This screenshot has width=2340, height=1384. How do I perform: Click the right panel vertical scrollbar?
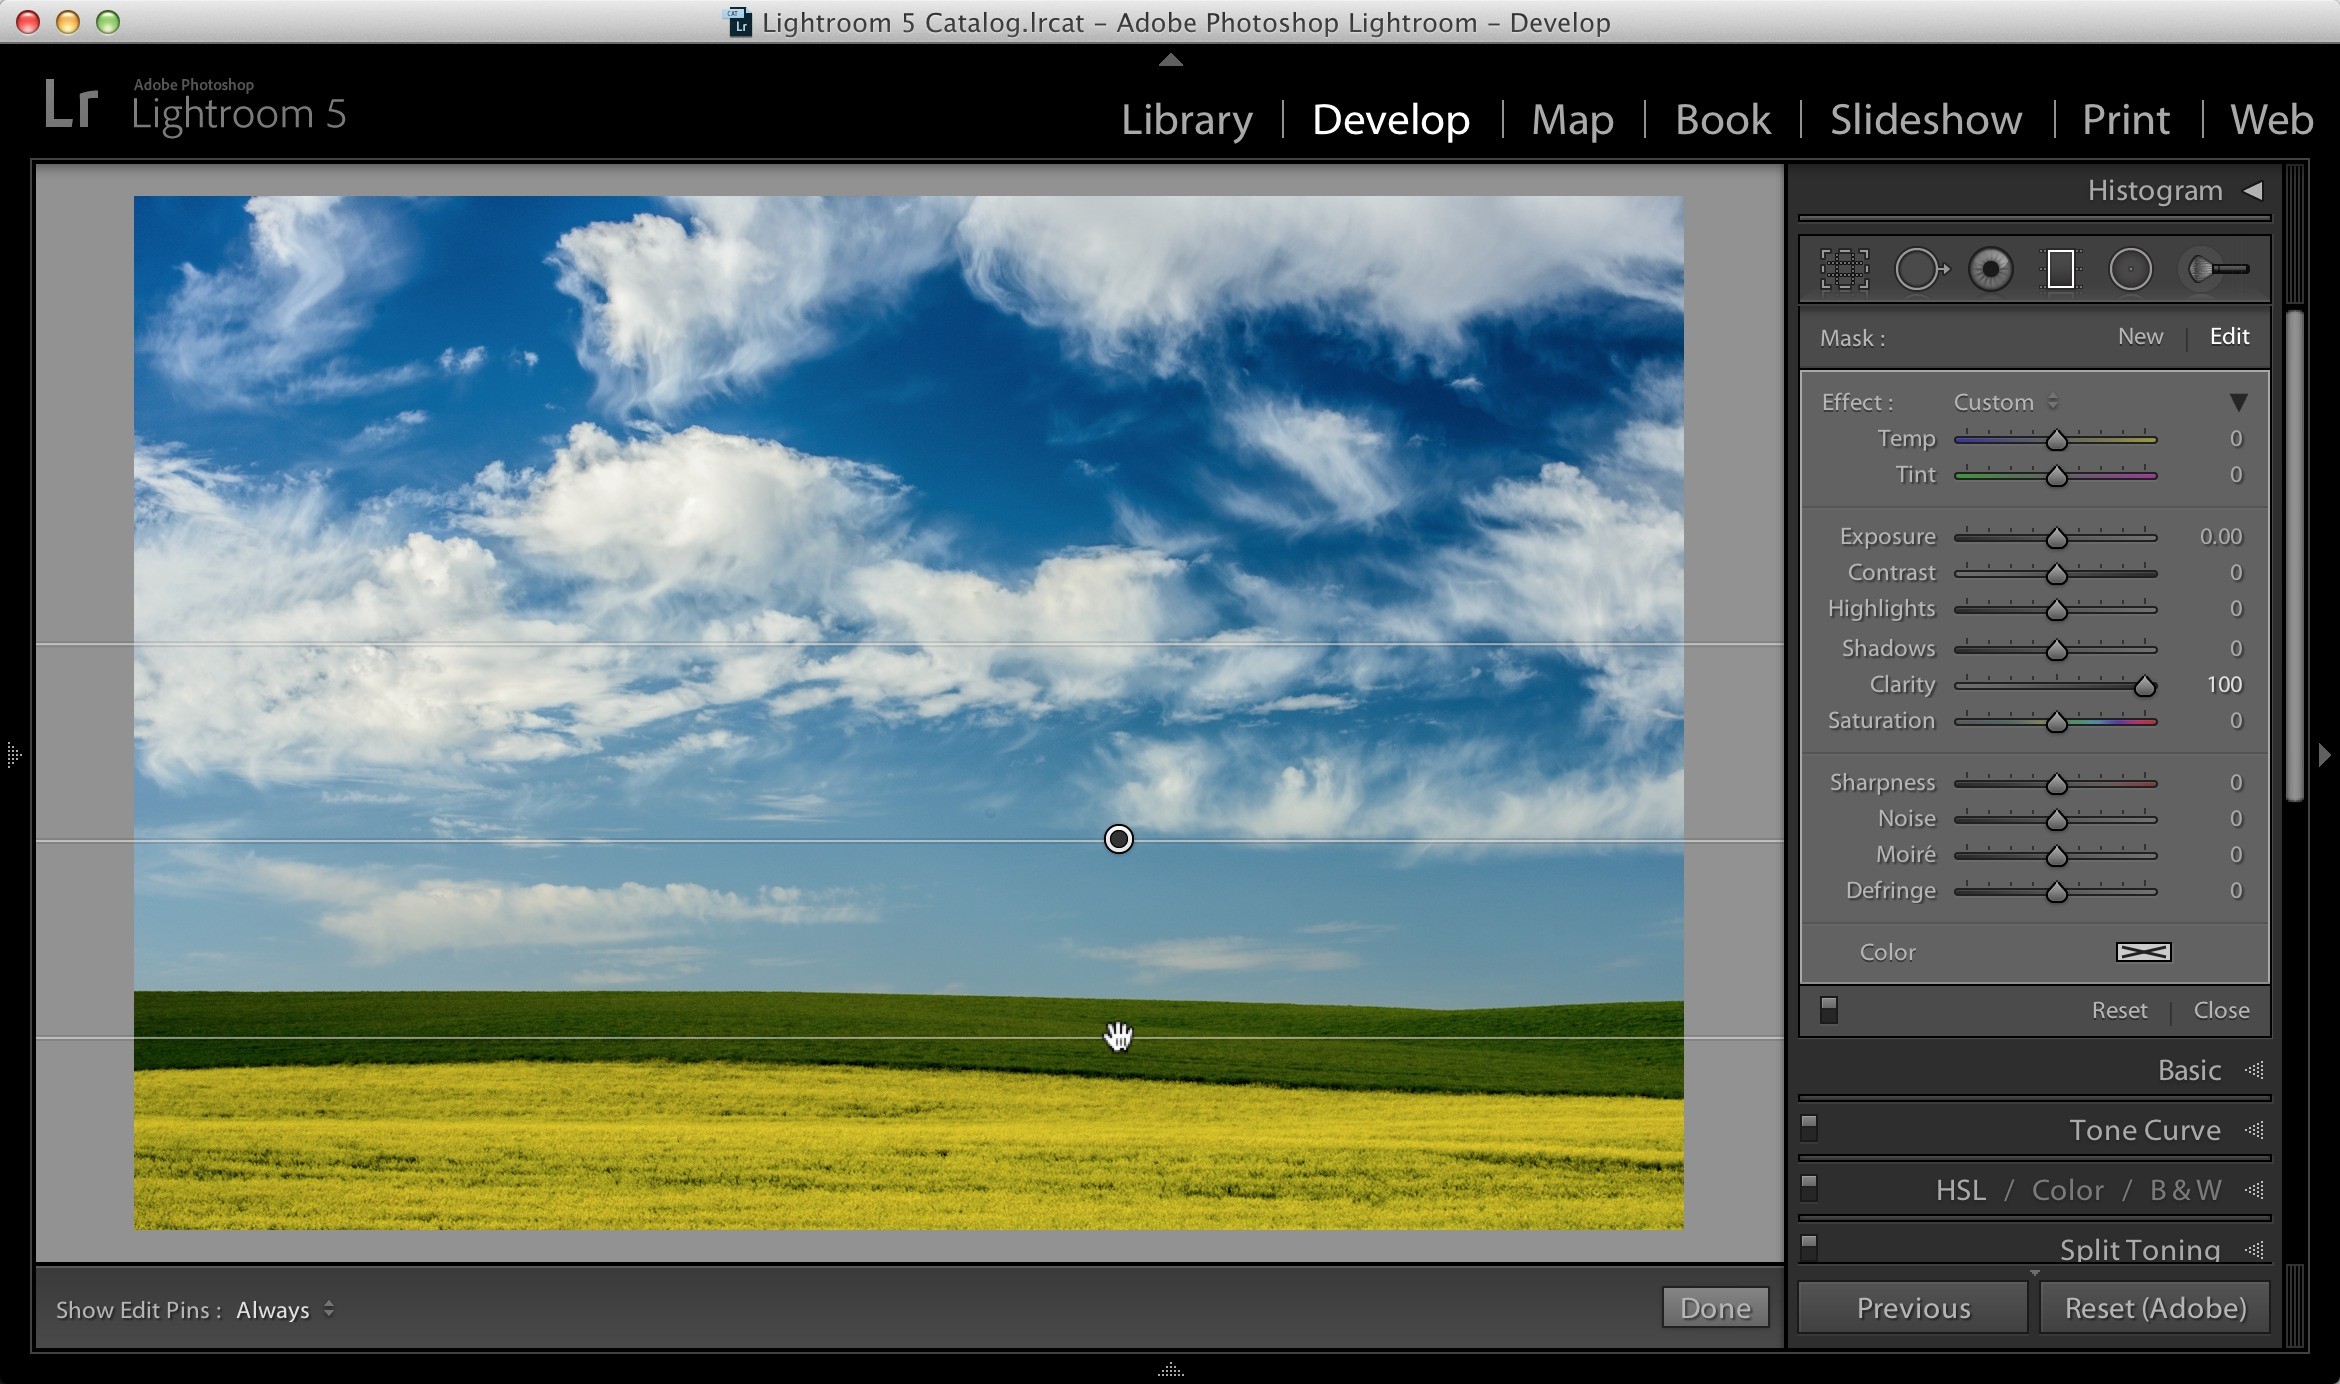tap(2295, 555)
